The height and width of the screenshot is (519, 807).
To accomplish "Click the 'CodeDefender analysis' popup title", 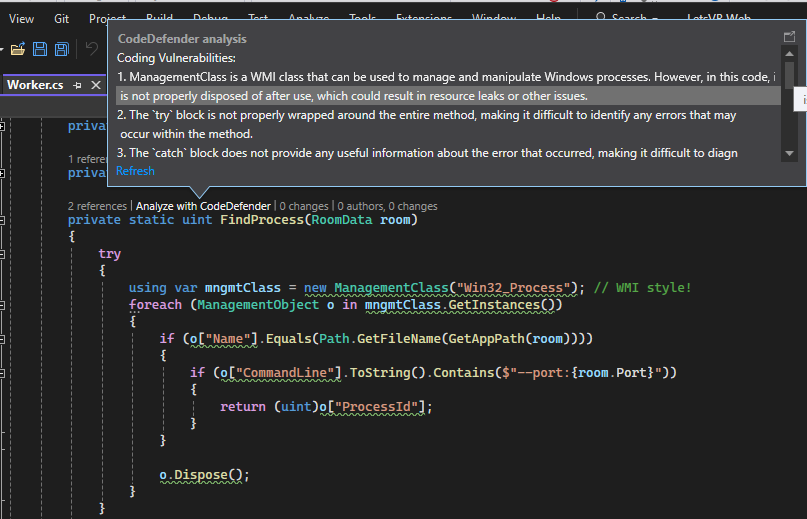I will pyautogui.click(x=182, y=39).
